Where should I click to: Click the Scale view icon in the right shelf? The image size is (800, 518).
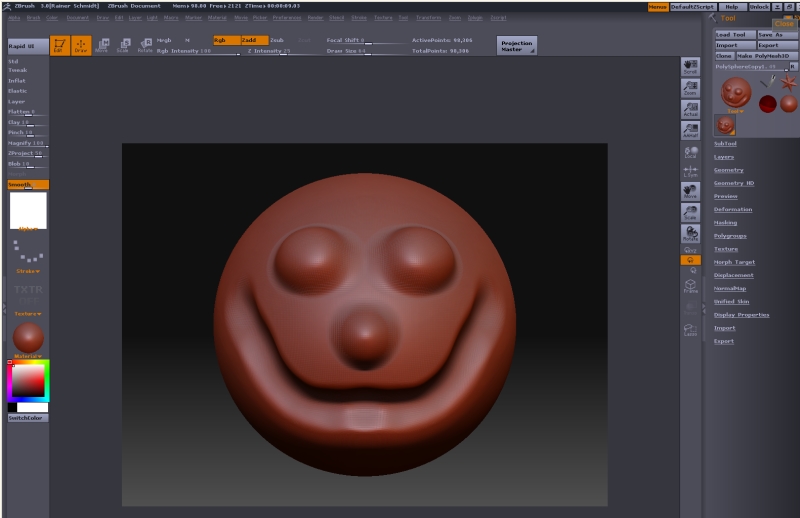click(690, 212)
